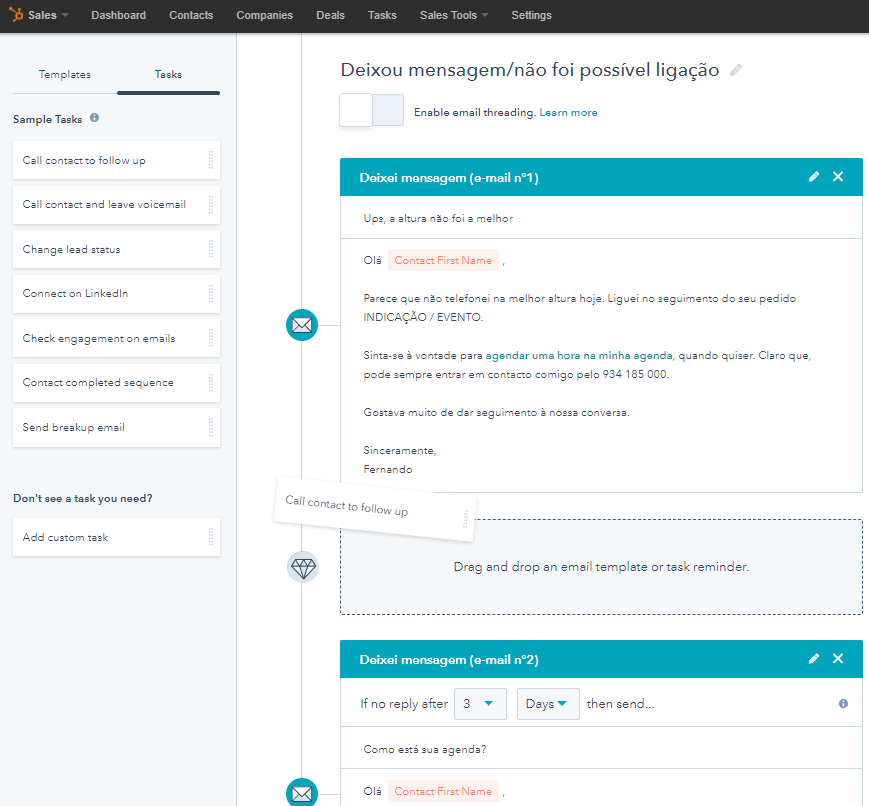This screenshot has width=869, height=806.
Task: Expand the Sales Tools menu
Action: (454, 15)
